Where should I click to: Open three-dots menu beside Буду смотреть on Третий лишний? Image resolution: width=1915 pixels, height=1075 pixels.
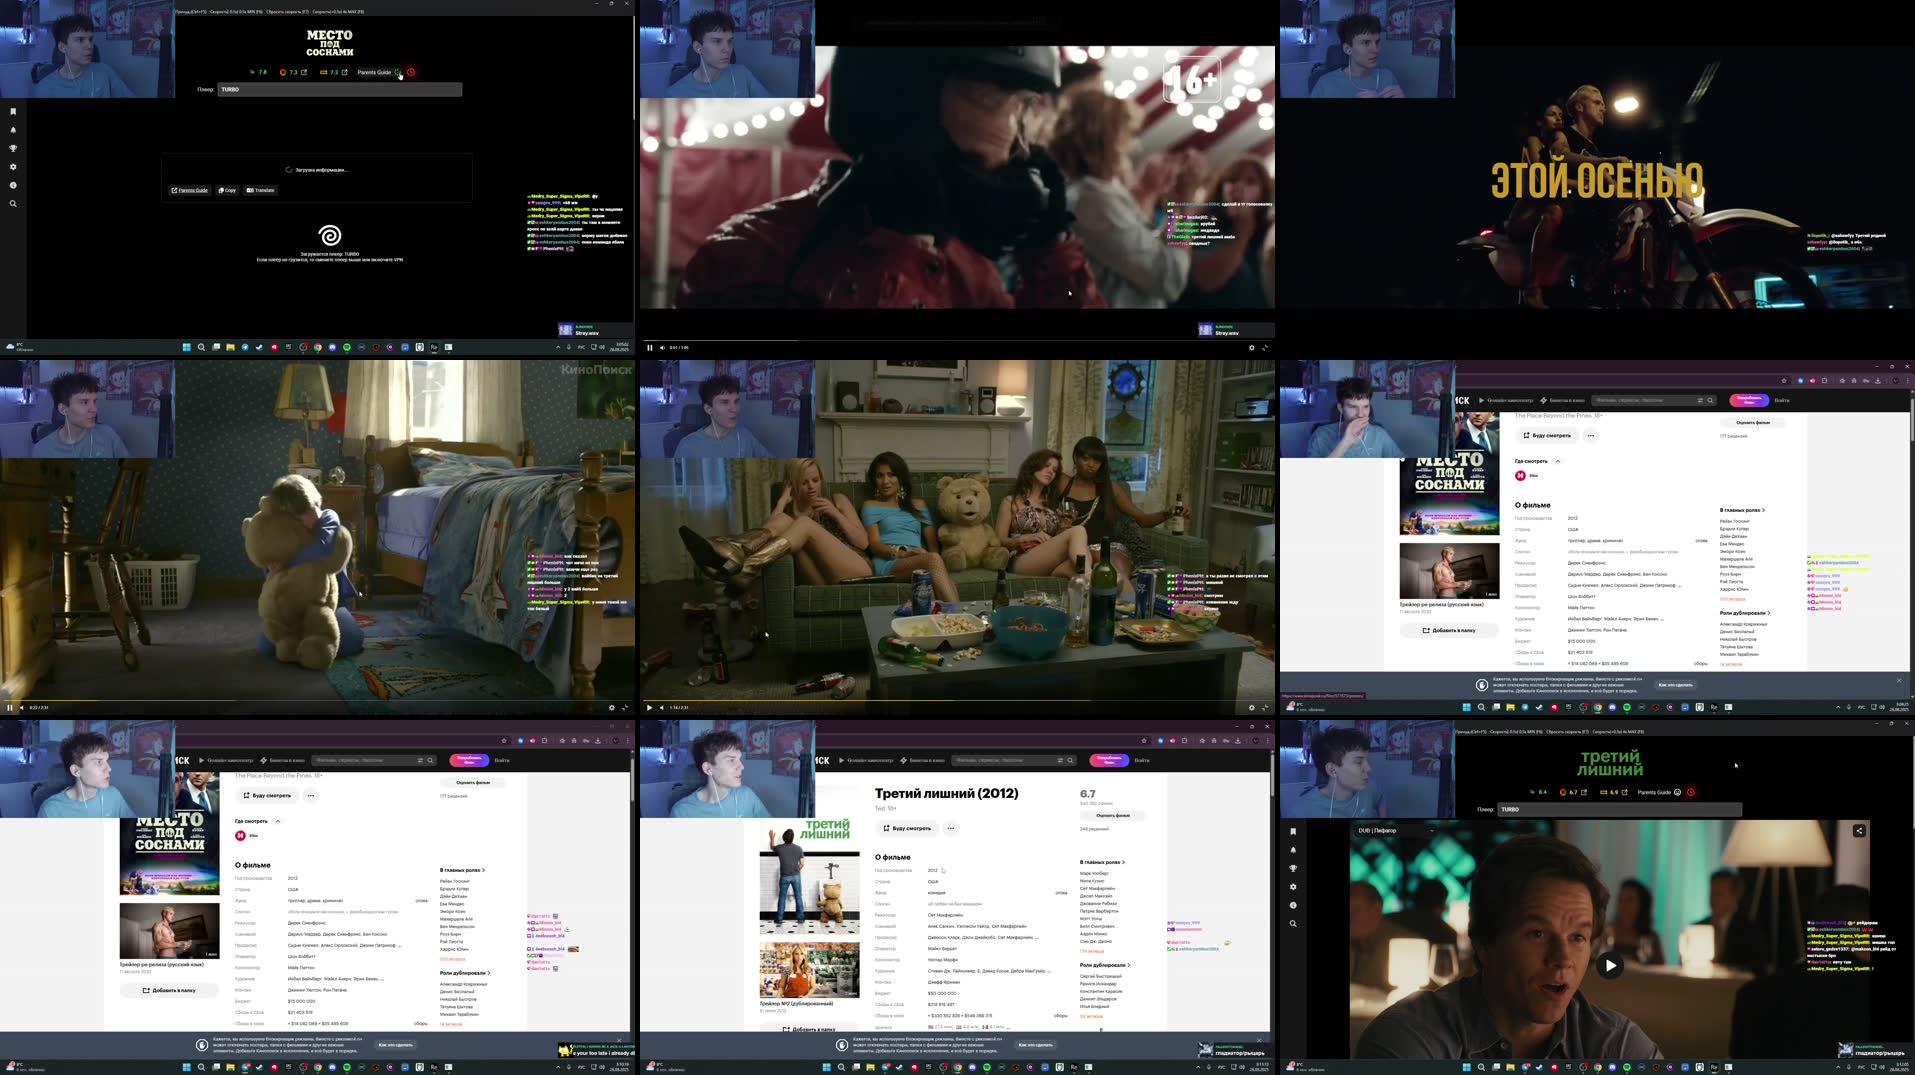click(951, 828)
